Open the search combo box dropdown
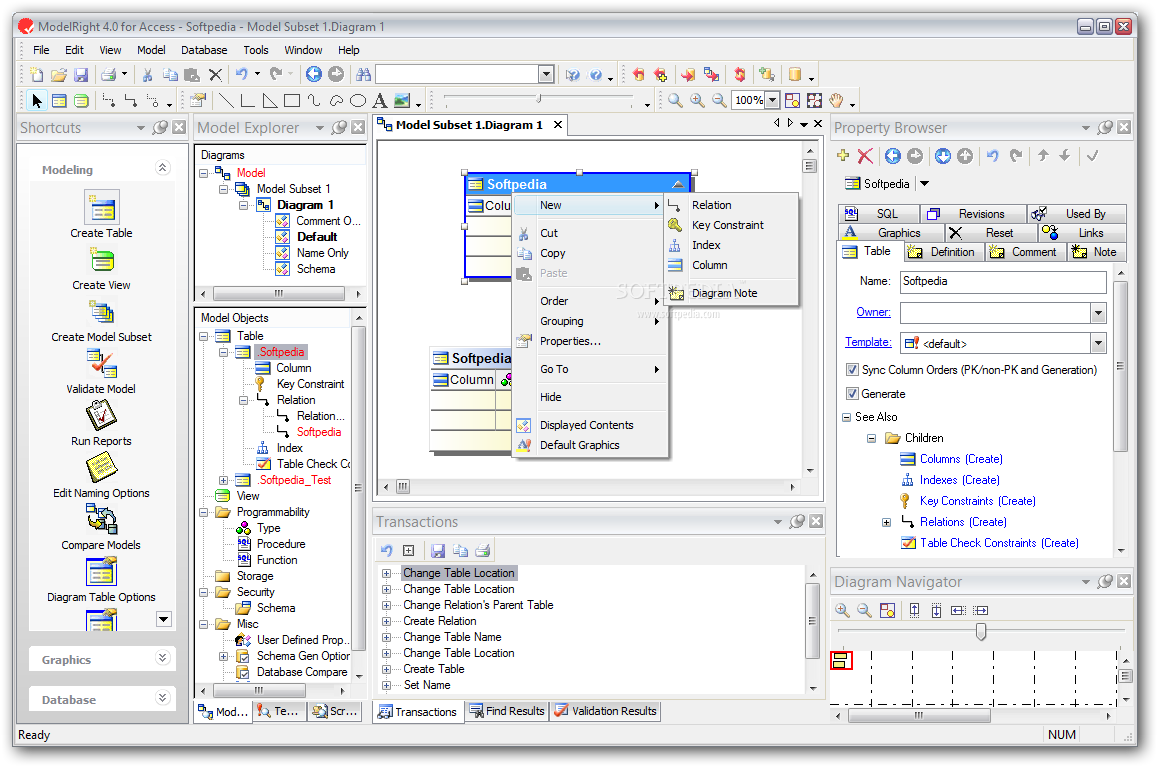 [546, 74]
